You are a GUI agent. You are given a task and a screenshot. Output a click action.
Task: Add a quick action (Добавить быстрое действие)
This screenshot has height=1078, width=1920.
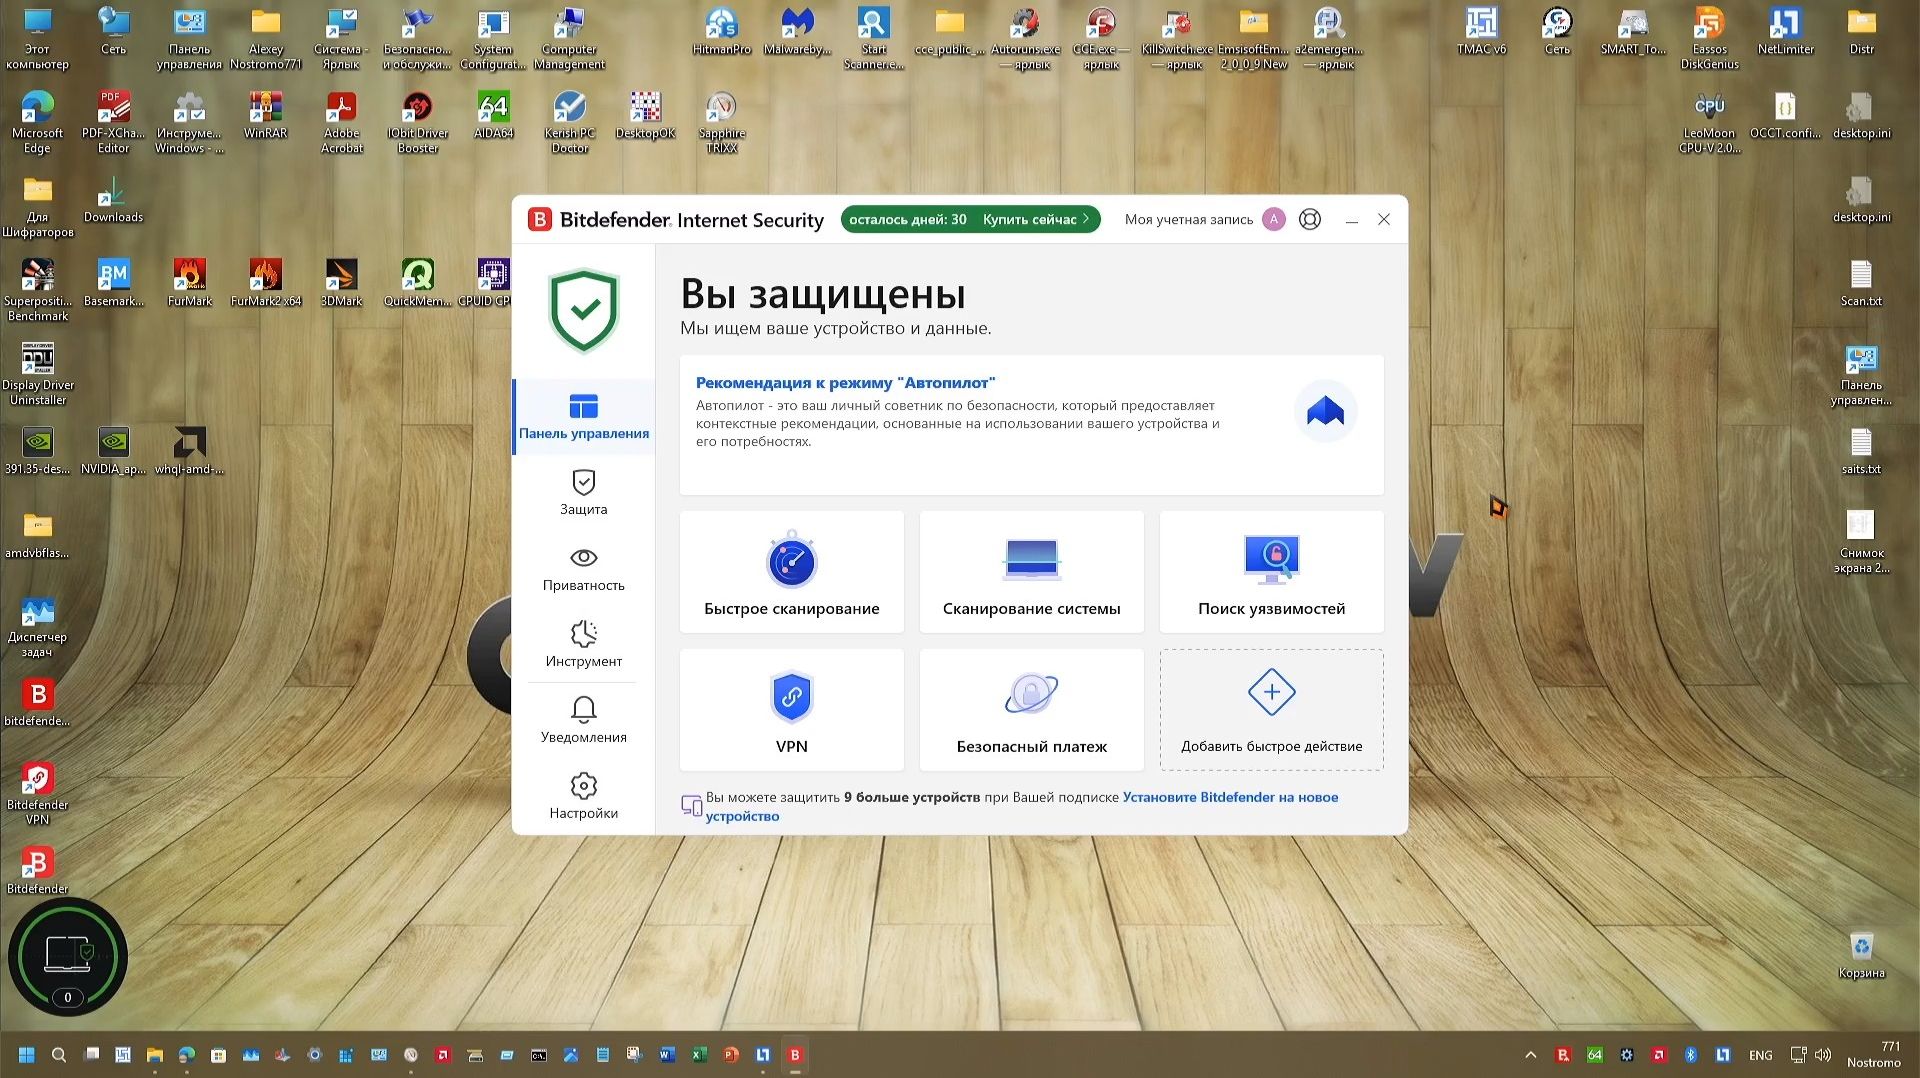pyautogui.click(x=1271, y=710)
